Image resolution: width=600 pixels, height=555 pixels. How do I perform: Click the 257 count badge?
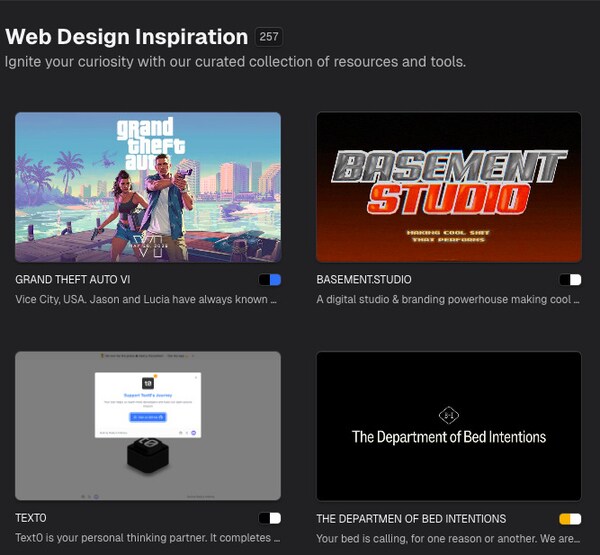(x=268, y=37)
